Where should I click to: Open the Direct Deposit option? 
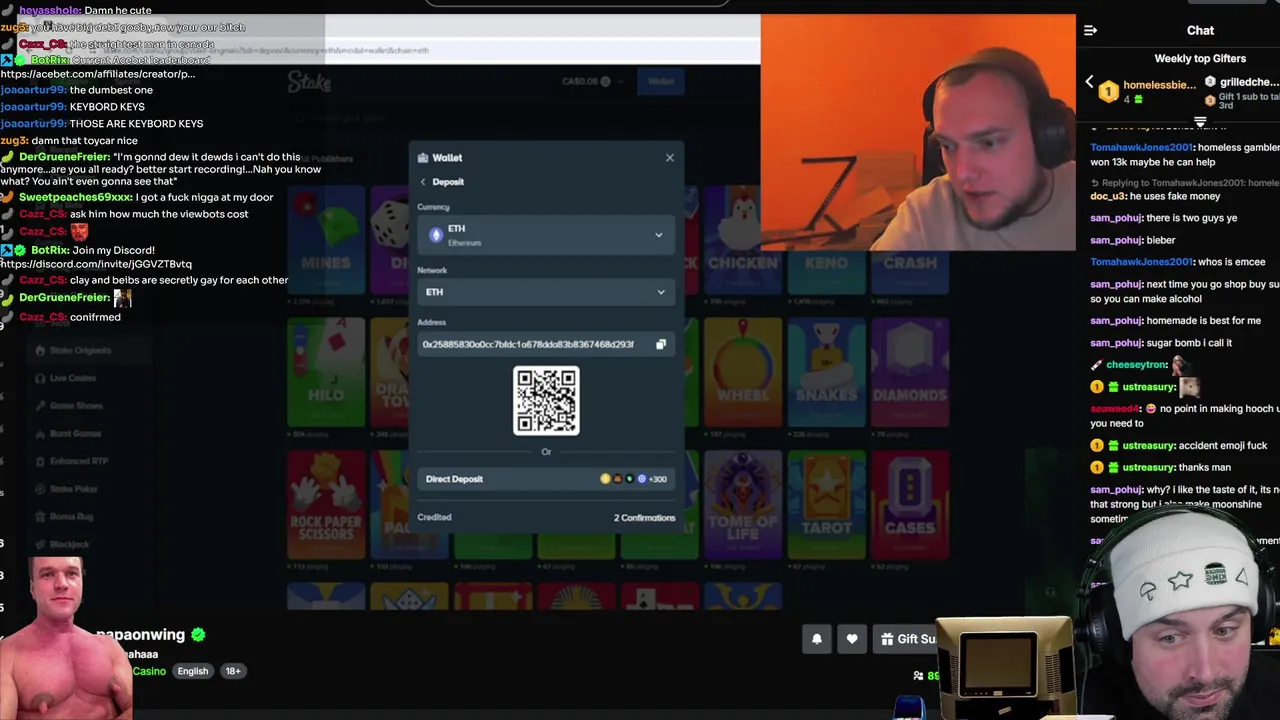tap(546, 479)
